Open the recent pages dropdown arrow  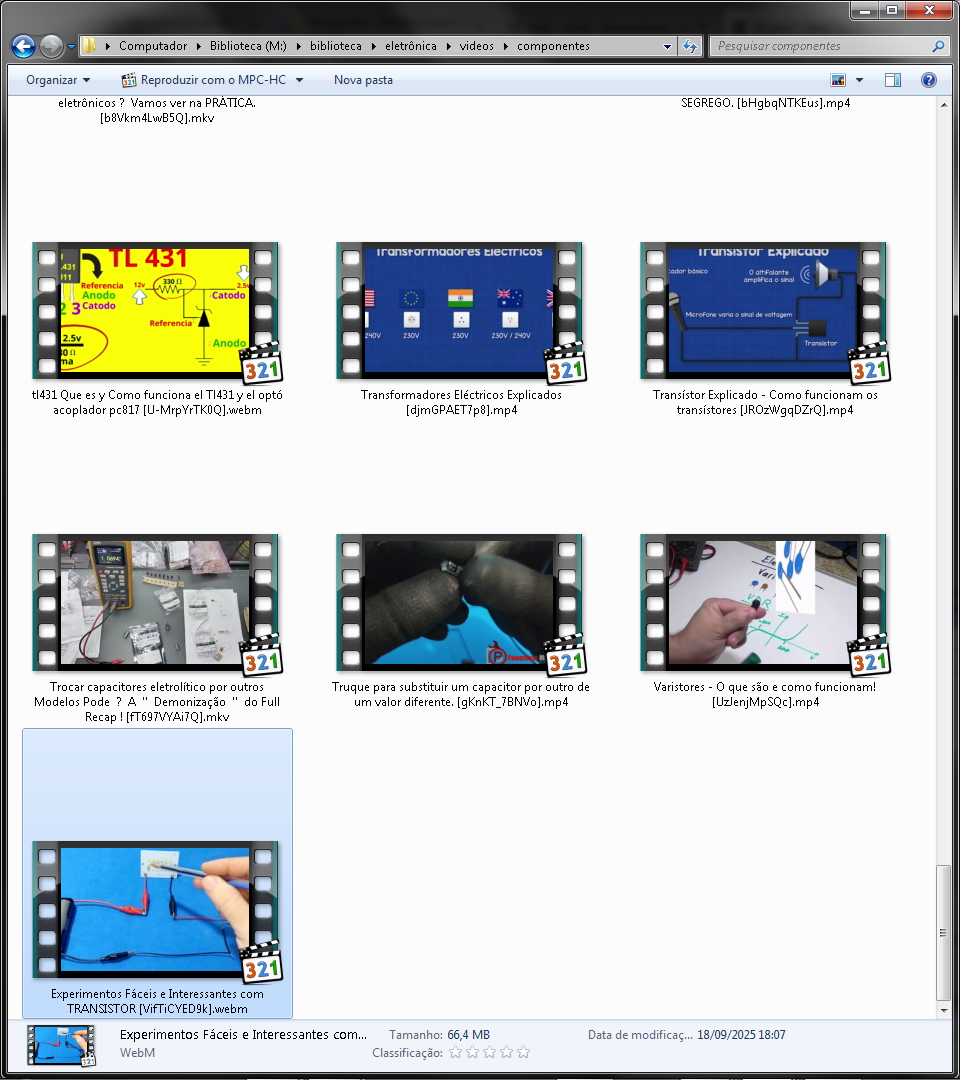click(x=71, y=47)
